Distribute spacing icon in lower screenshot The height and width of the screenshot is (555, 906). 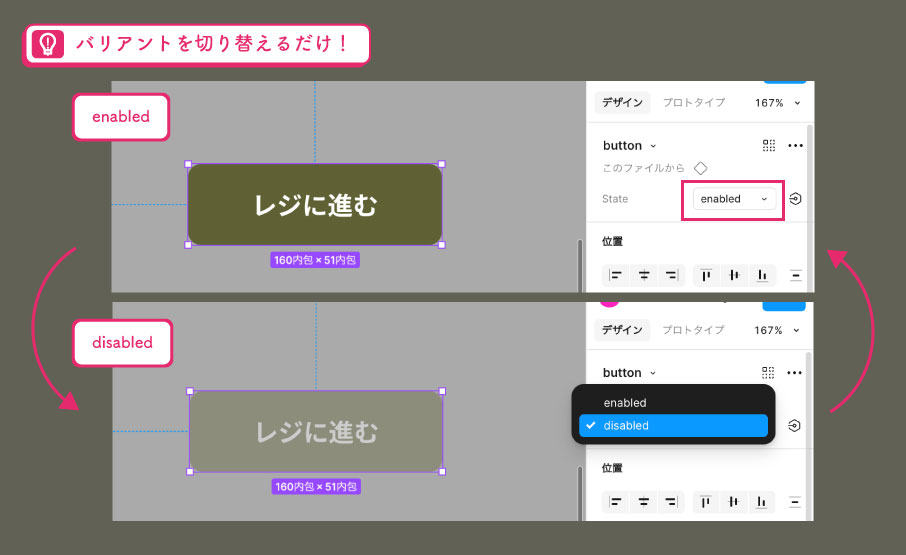795,502
